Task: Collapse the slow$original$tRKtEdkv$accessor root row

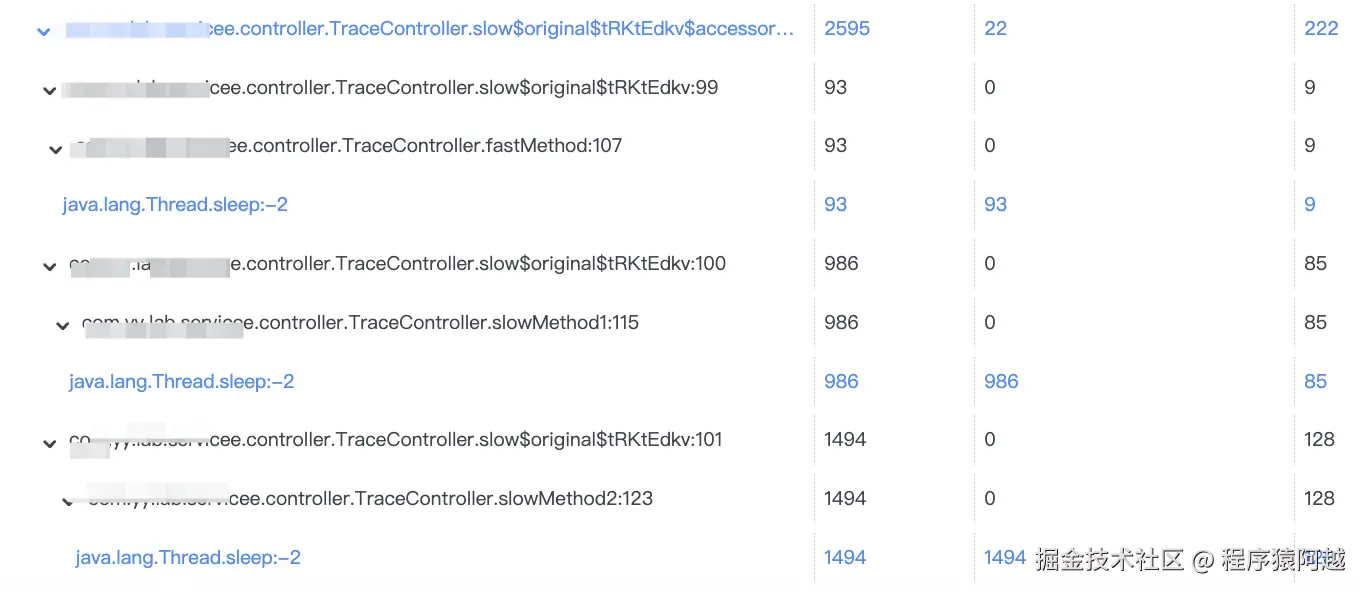Action: tap(43, 31)
